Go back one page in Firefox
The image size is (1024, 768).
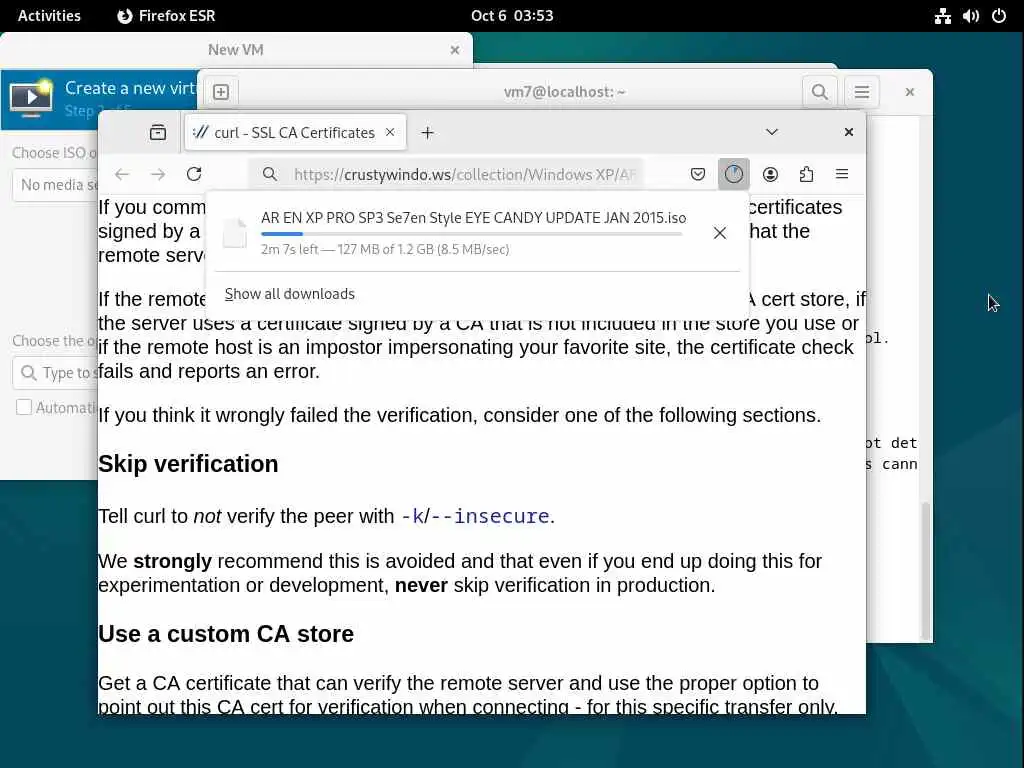(x=122, y=174)
